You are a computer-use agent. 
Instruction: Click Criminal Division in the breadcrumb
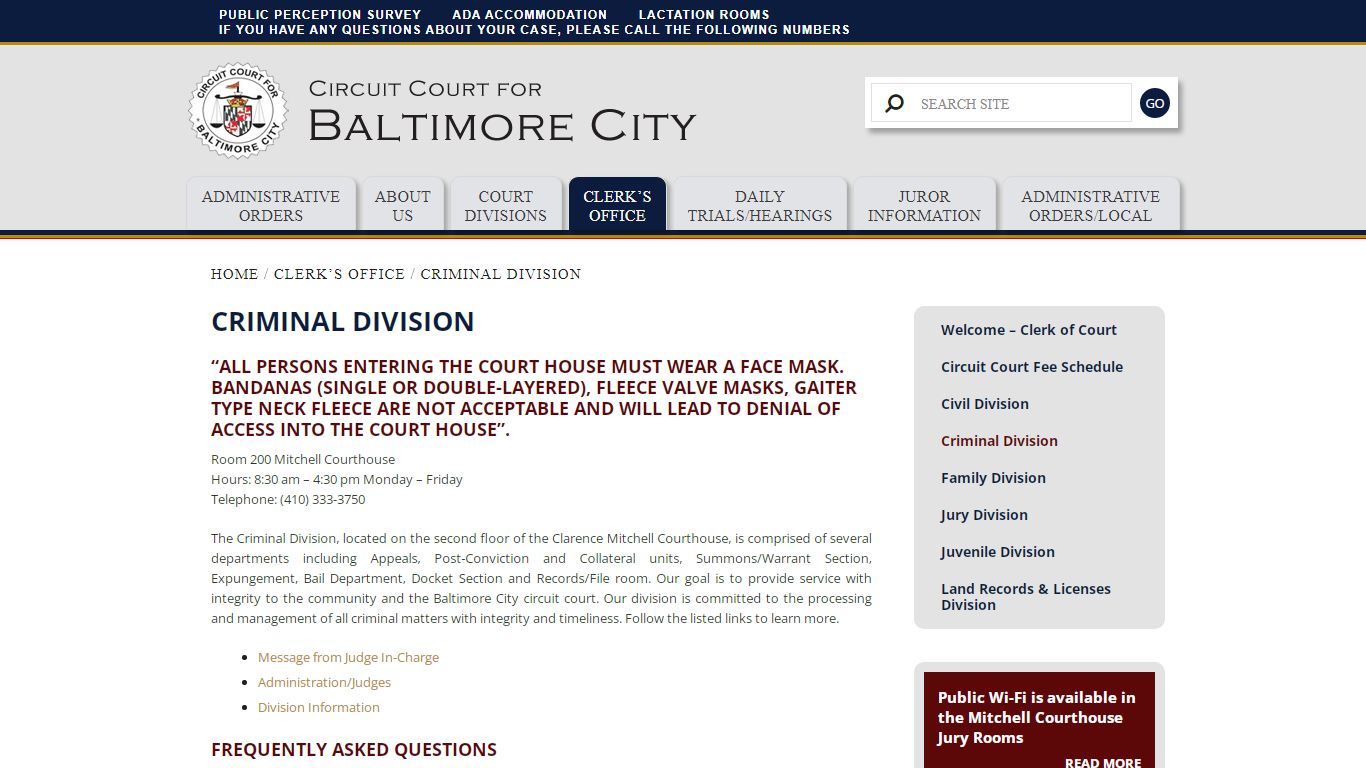501,274
